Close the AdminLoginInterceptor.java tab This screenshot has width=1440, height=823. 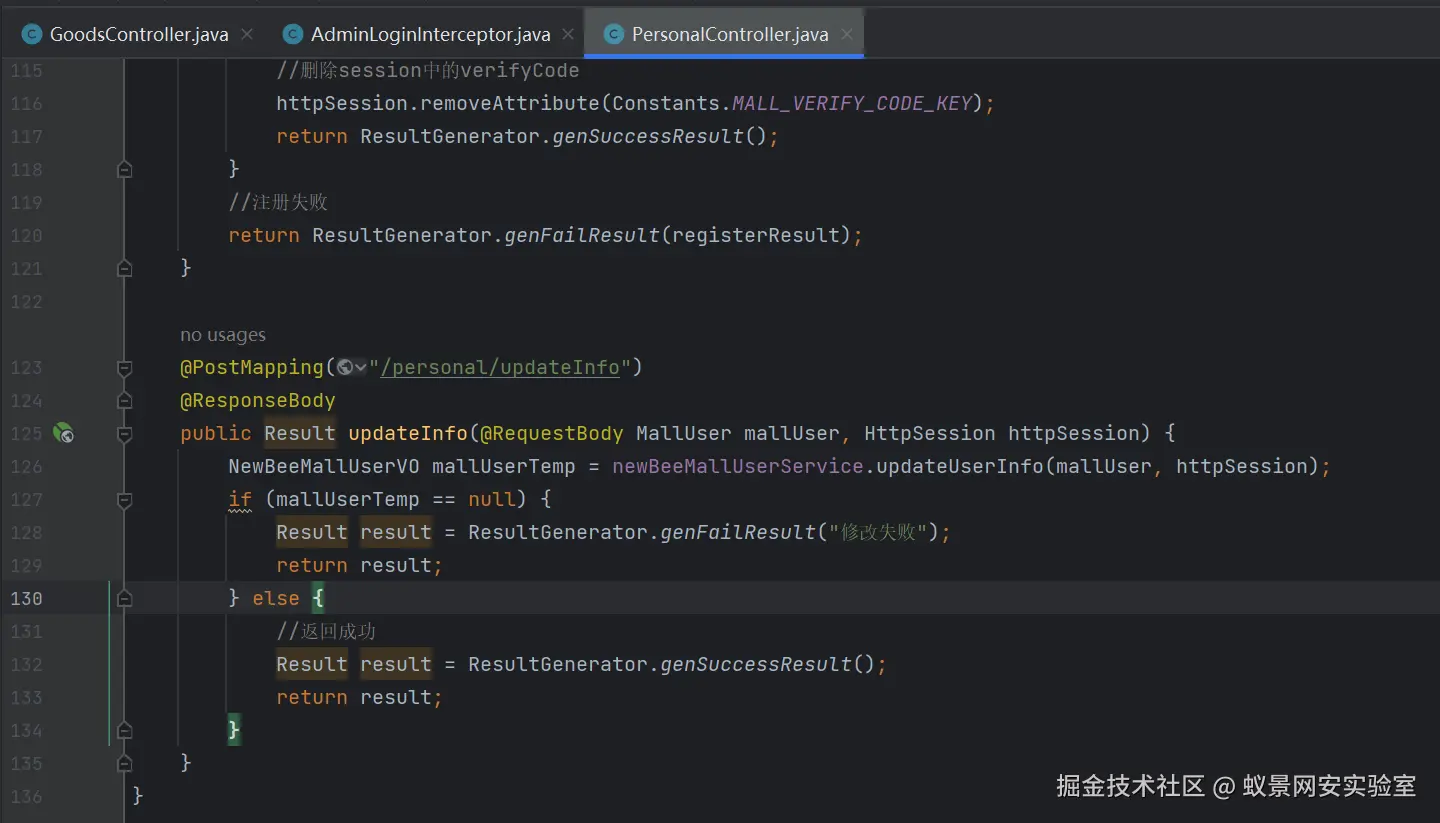pyautogui.click(x=568, y=34)
